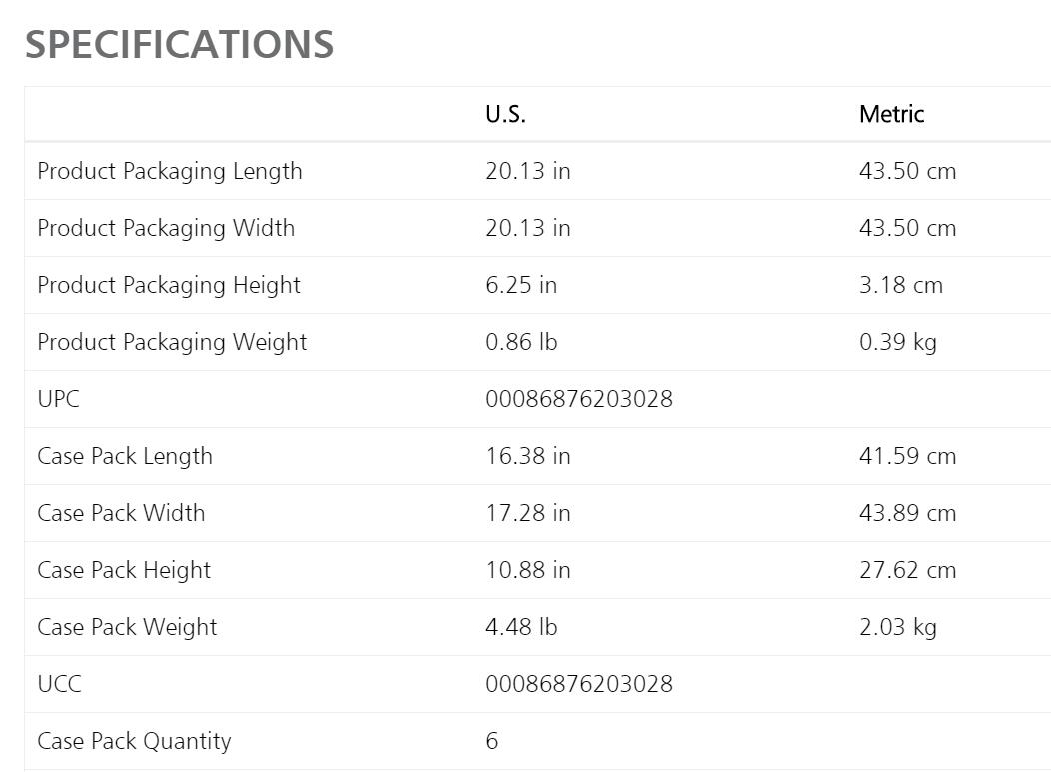Screen dimensions: 1051x772
Task: Click the Case Pack Length label
Action: [125, 456]
